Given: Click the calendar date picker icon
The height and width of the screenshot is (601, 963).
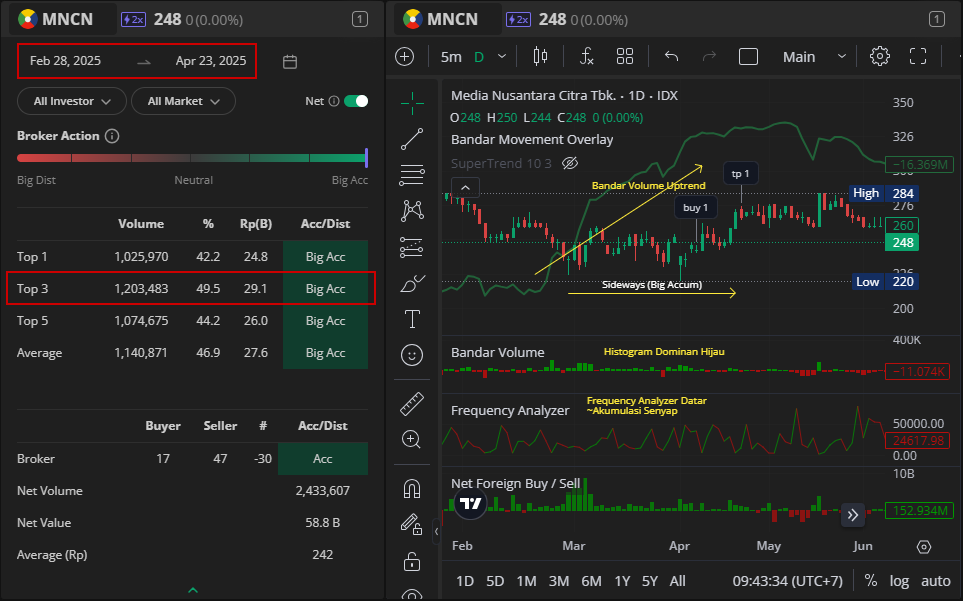Looking at the screenshot, I should tap(290, 62).
